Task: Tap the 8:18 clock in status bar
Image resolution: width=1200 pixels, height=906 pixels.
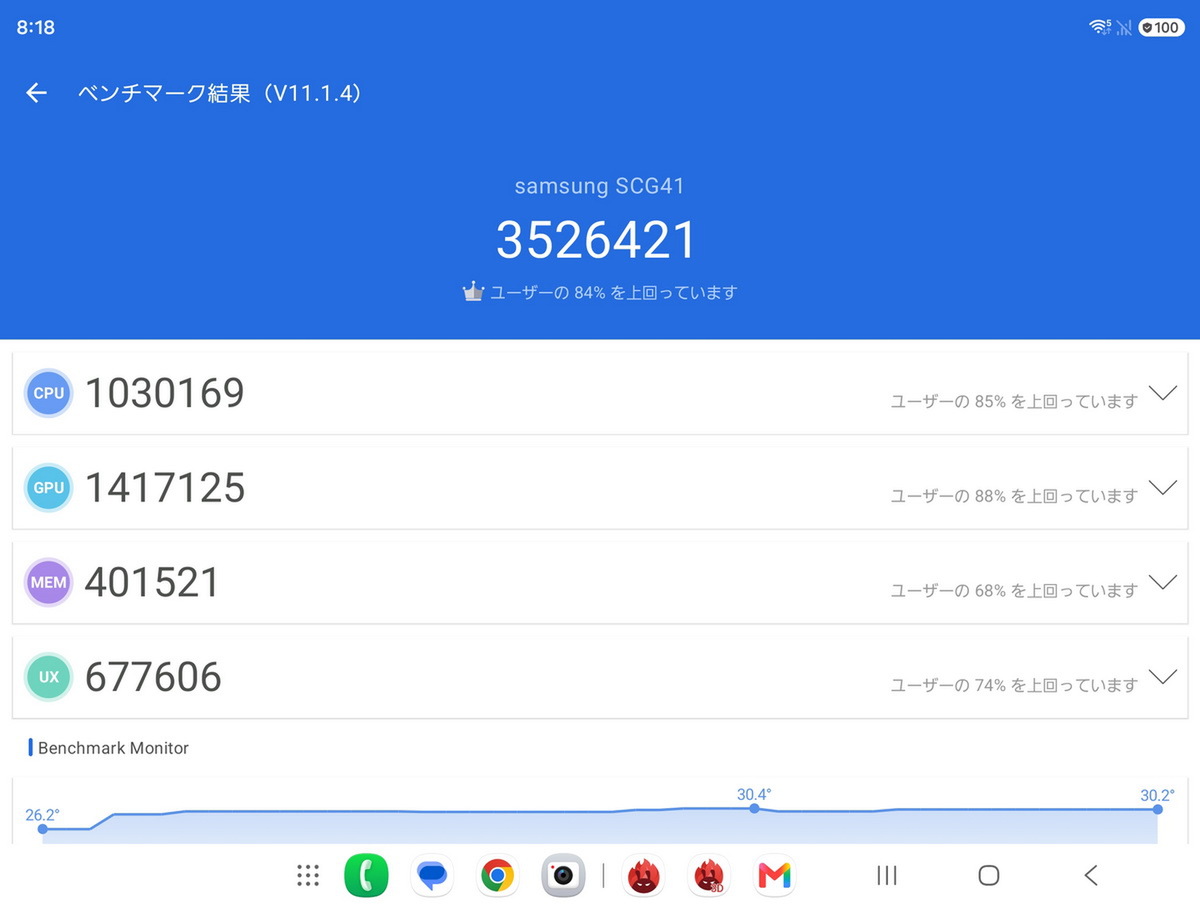Action: [36, 27]
